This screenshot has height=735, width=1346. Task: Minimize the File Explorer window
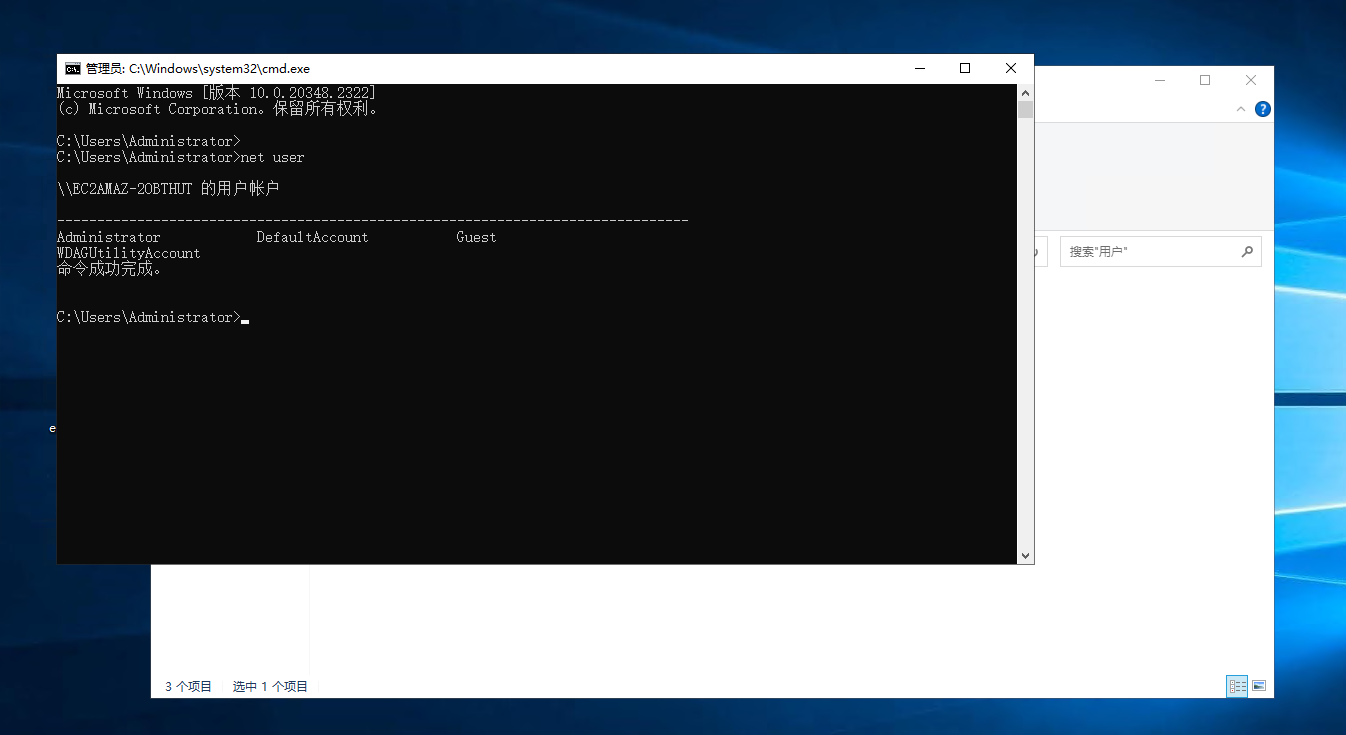[1159, 80]
